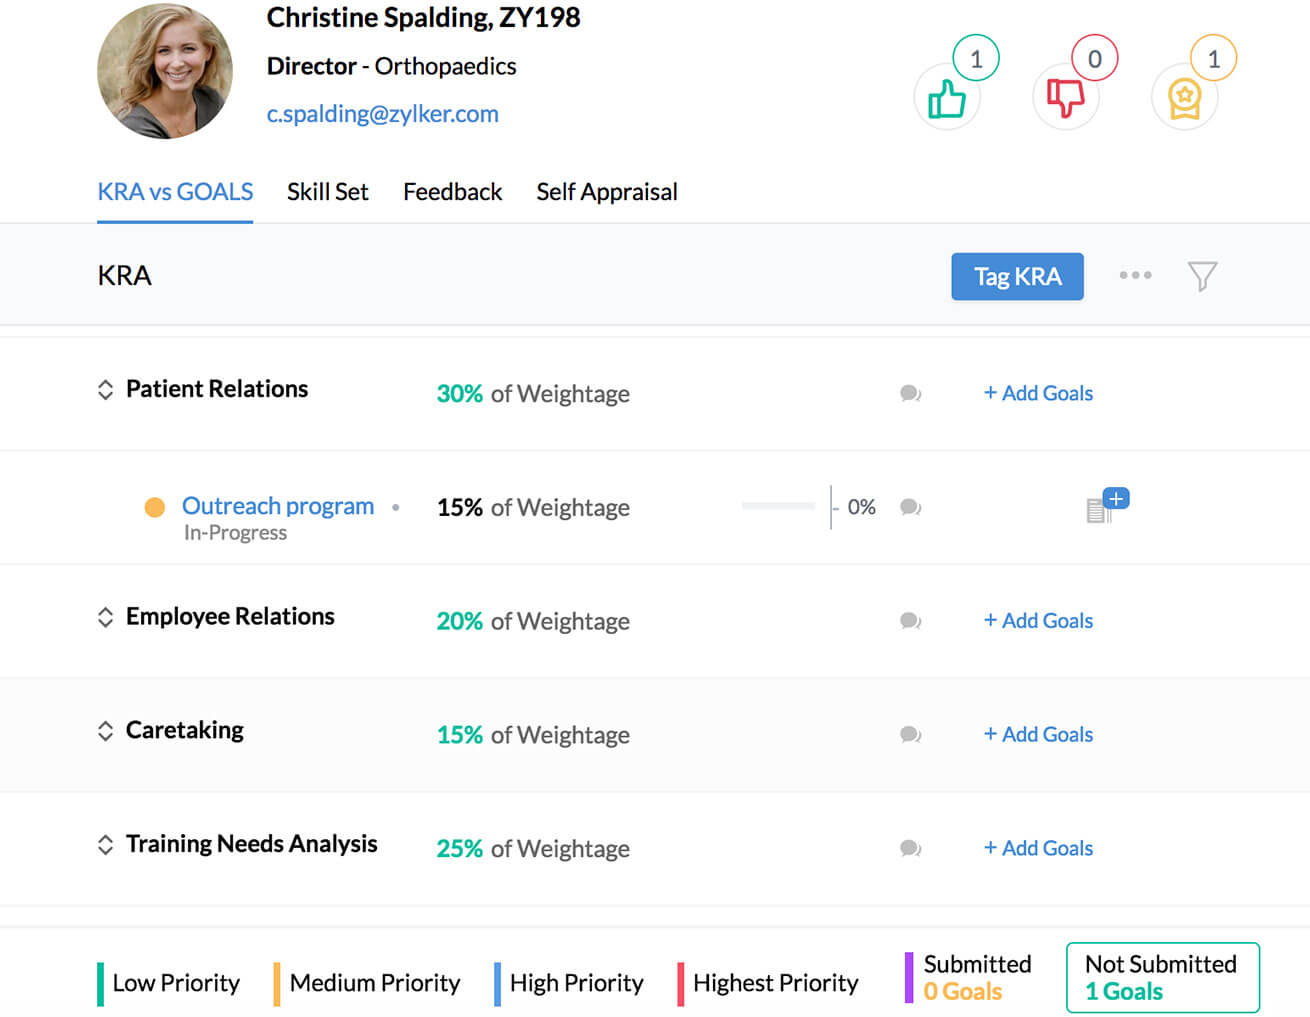
Task: Select the Not Submitted goals filter
Action: click(x=1162, y=977)
